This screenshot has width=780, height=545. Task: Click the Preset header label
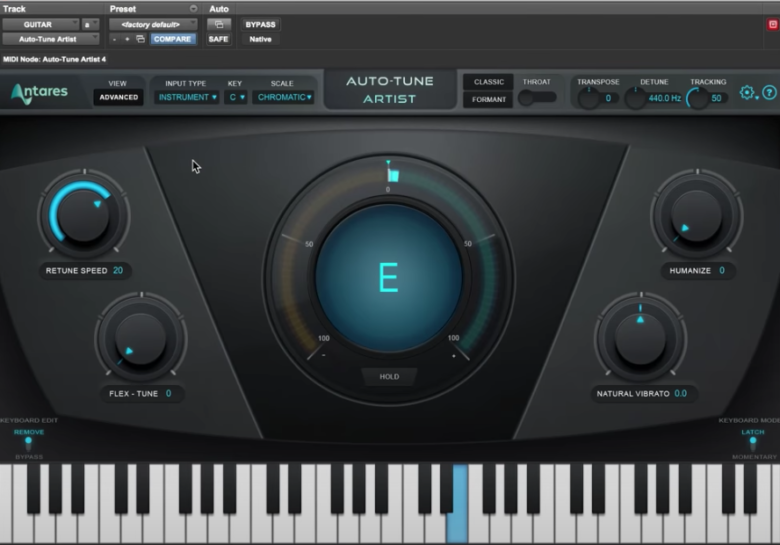(x=123, y=8)
